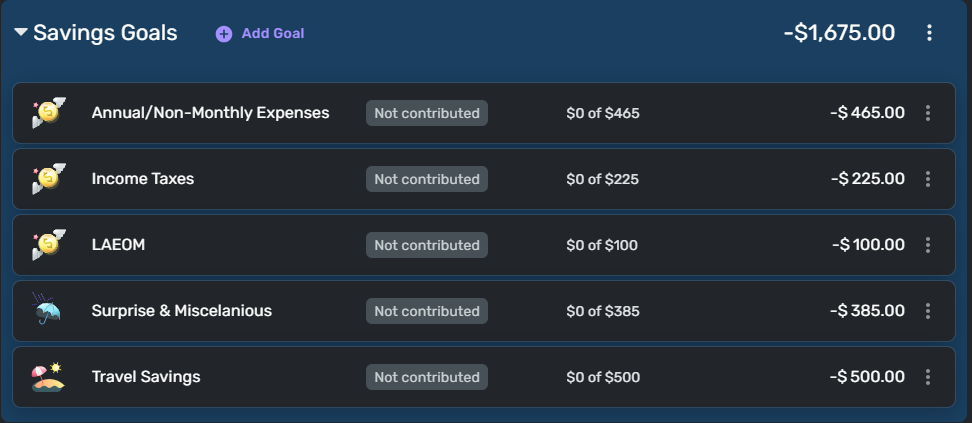Open the Annual/Non-Monthly Expenses three-dot menu
This screenshot has height=423, width=972.
[928, 113]
